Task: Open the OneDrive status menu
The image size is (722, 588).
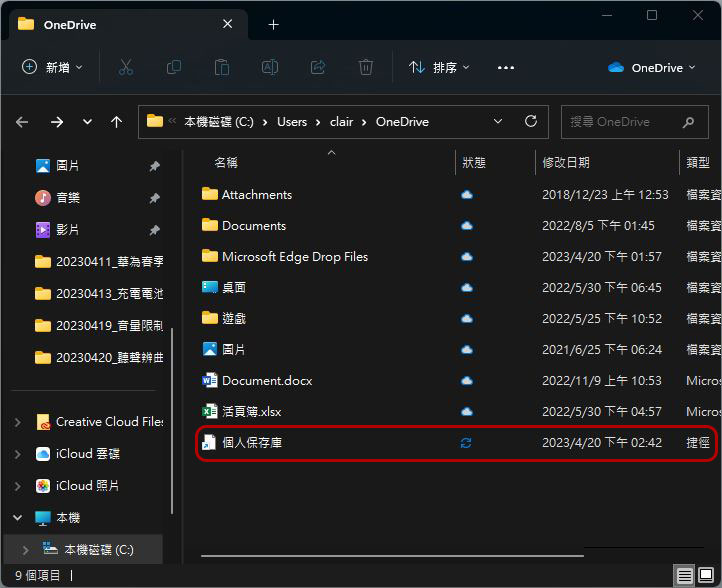Action: (x=651, y=68)
